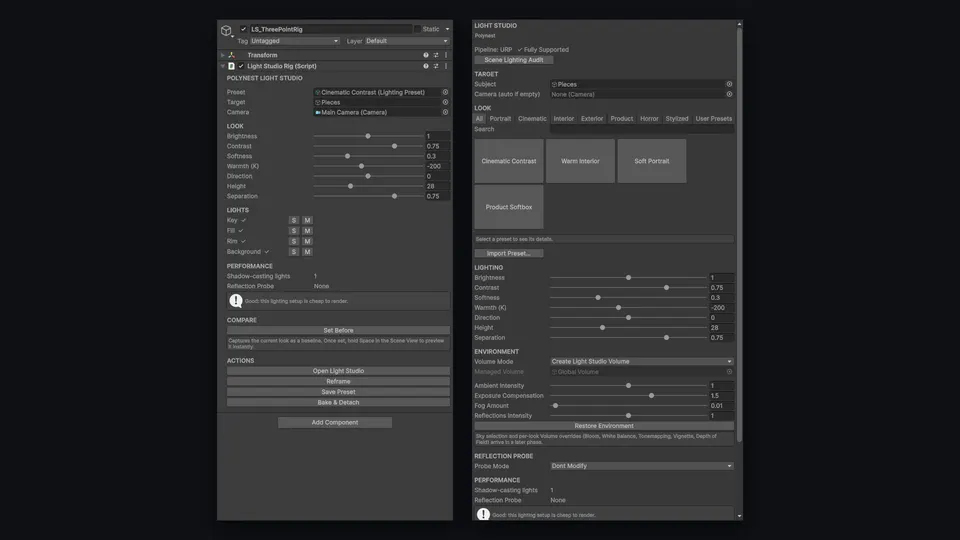Viewport: 960px width, 540px height.
Task: Solo the Background light
Action: (294, 252)
